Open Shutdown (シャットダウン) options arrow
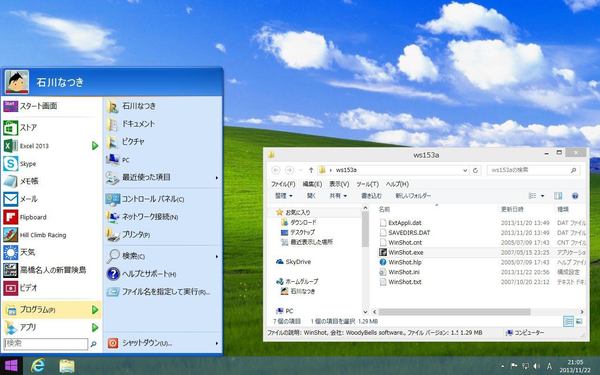 tap(217, 343)
